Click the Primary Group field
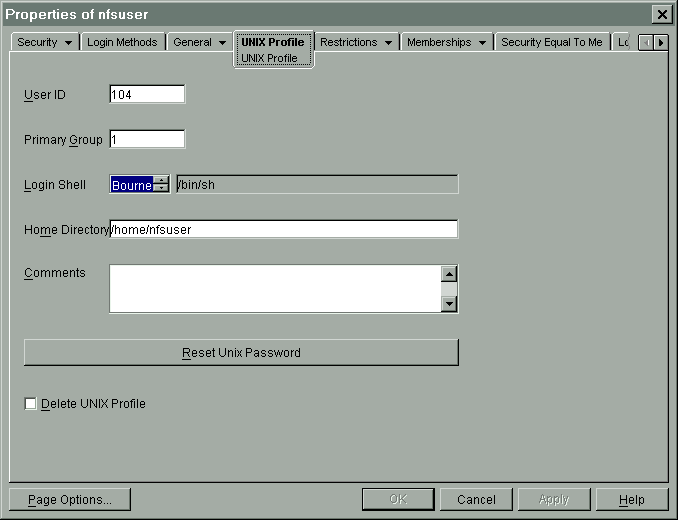 [147, 139]
